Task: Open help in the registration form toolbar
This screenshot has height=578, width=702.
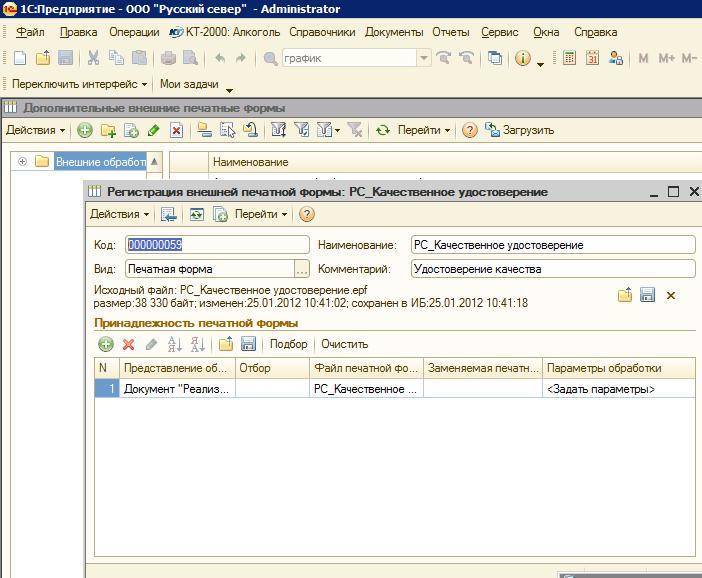Action: tap(307, 214)
